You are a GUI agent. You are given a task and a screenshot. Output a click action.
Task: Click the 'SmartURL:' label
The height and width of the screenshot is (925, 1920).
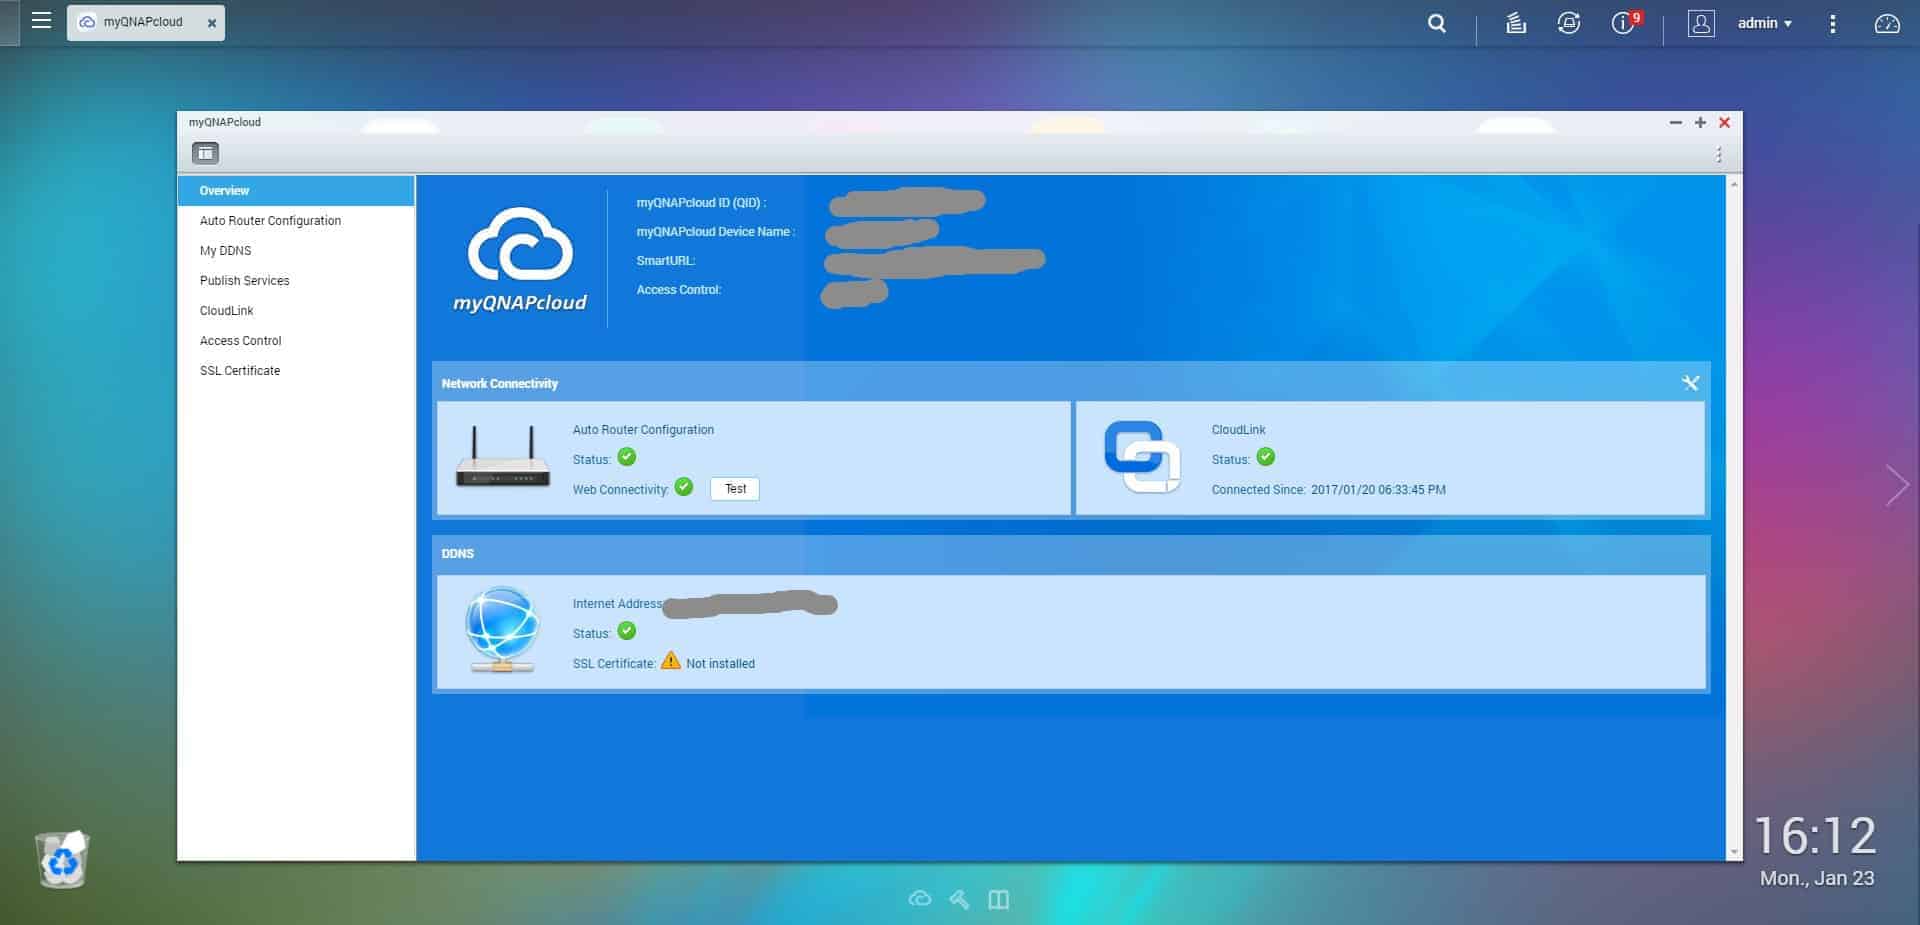coord(666,261)
